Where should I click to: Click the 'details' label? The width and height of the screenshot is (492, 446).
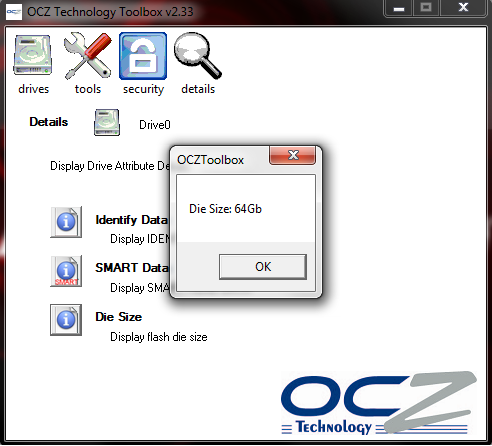[198, 89]
